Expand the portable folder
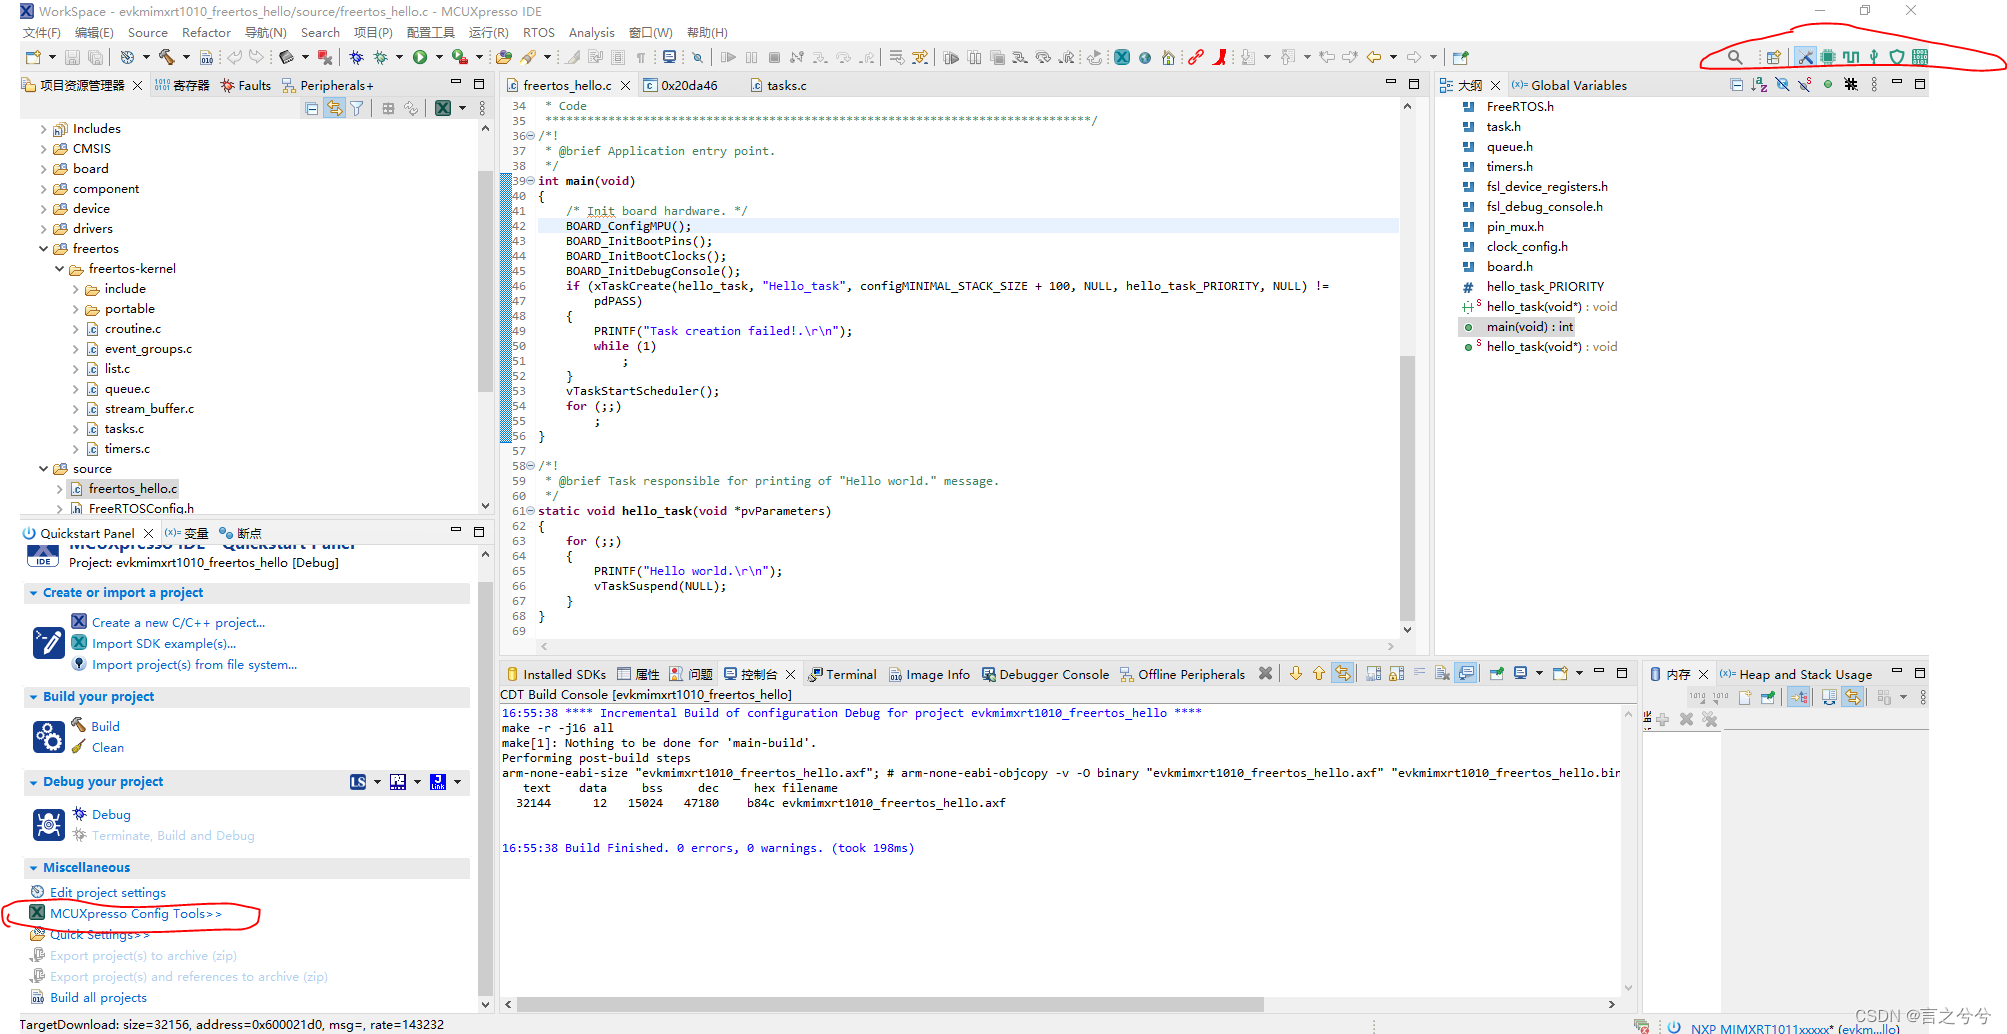 75,309
